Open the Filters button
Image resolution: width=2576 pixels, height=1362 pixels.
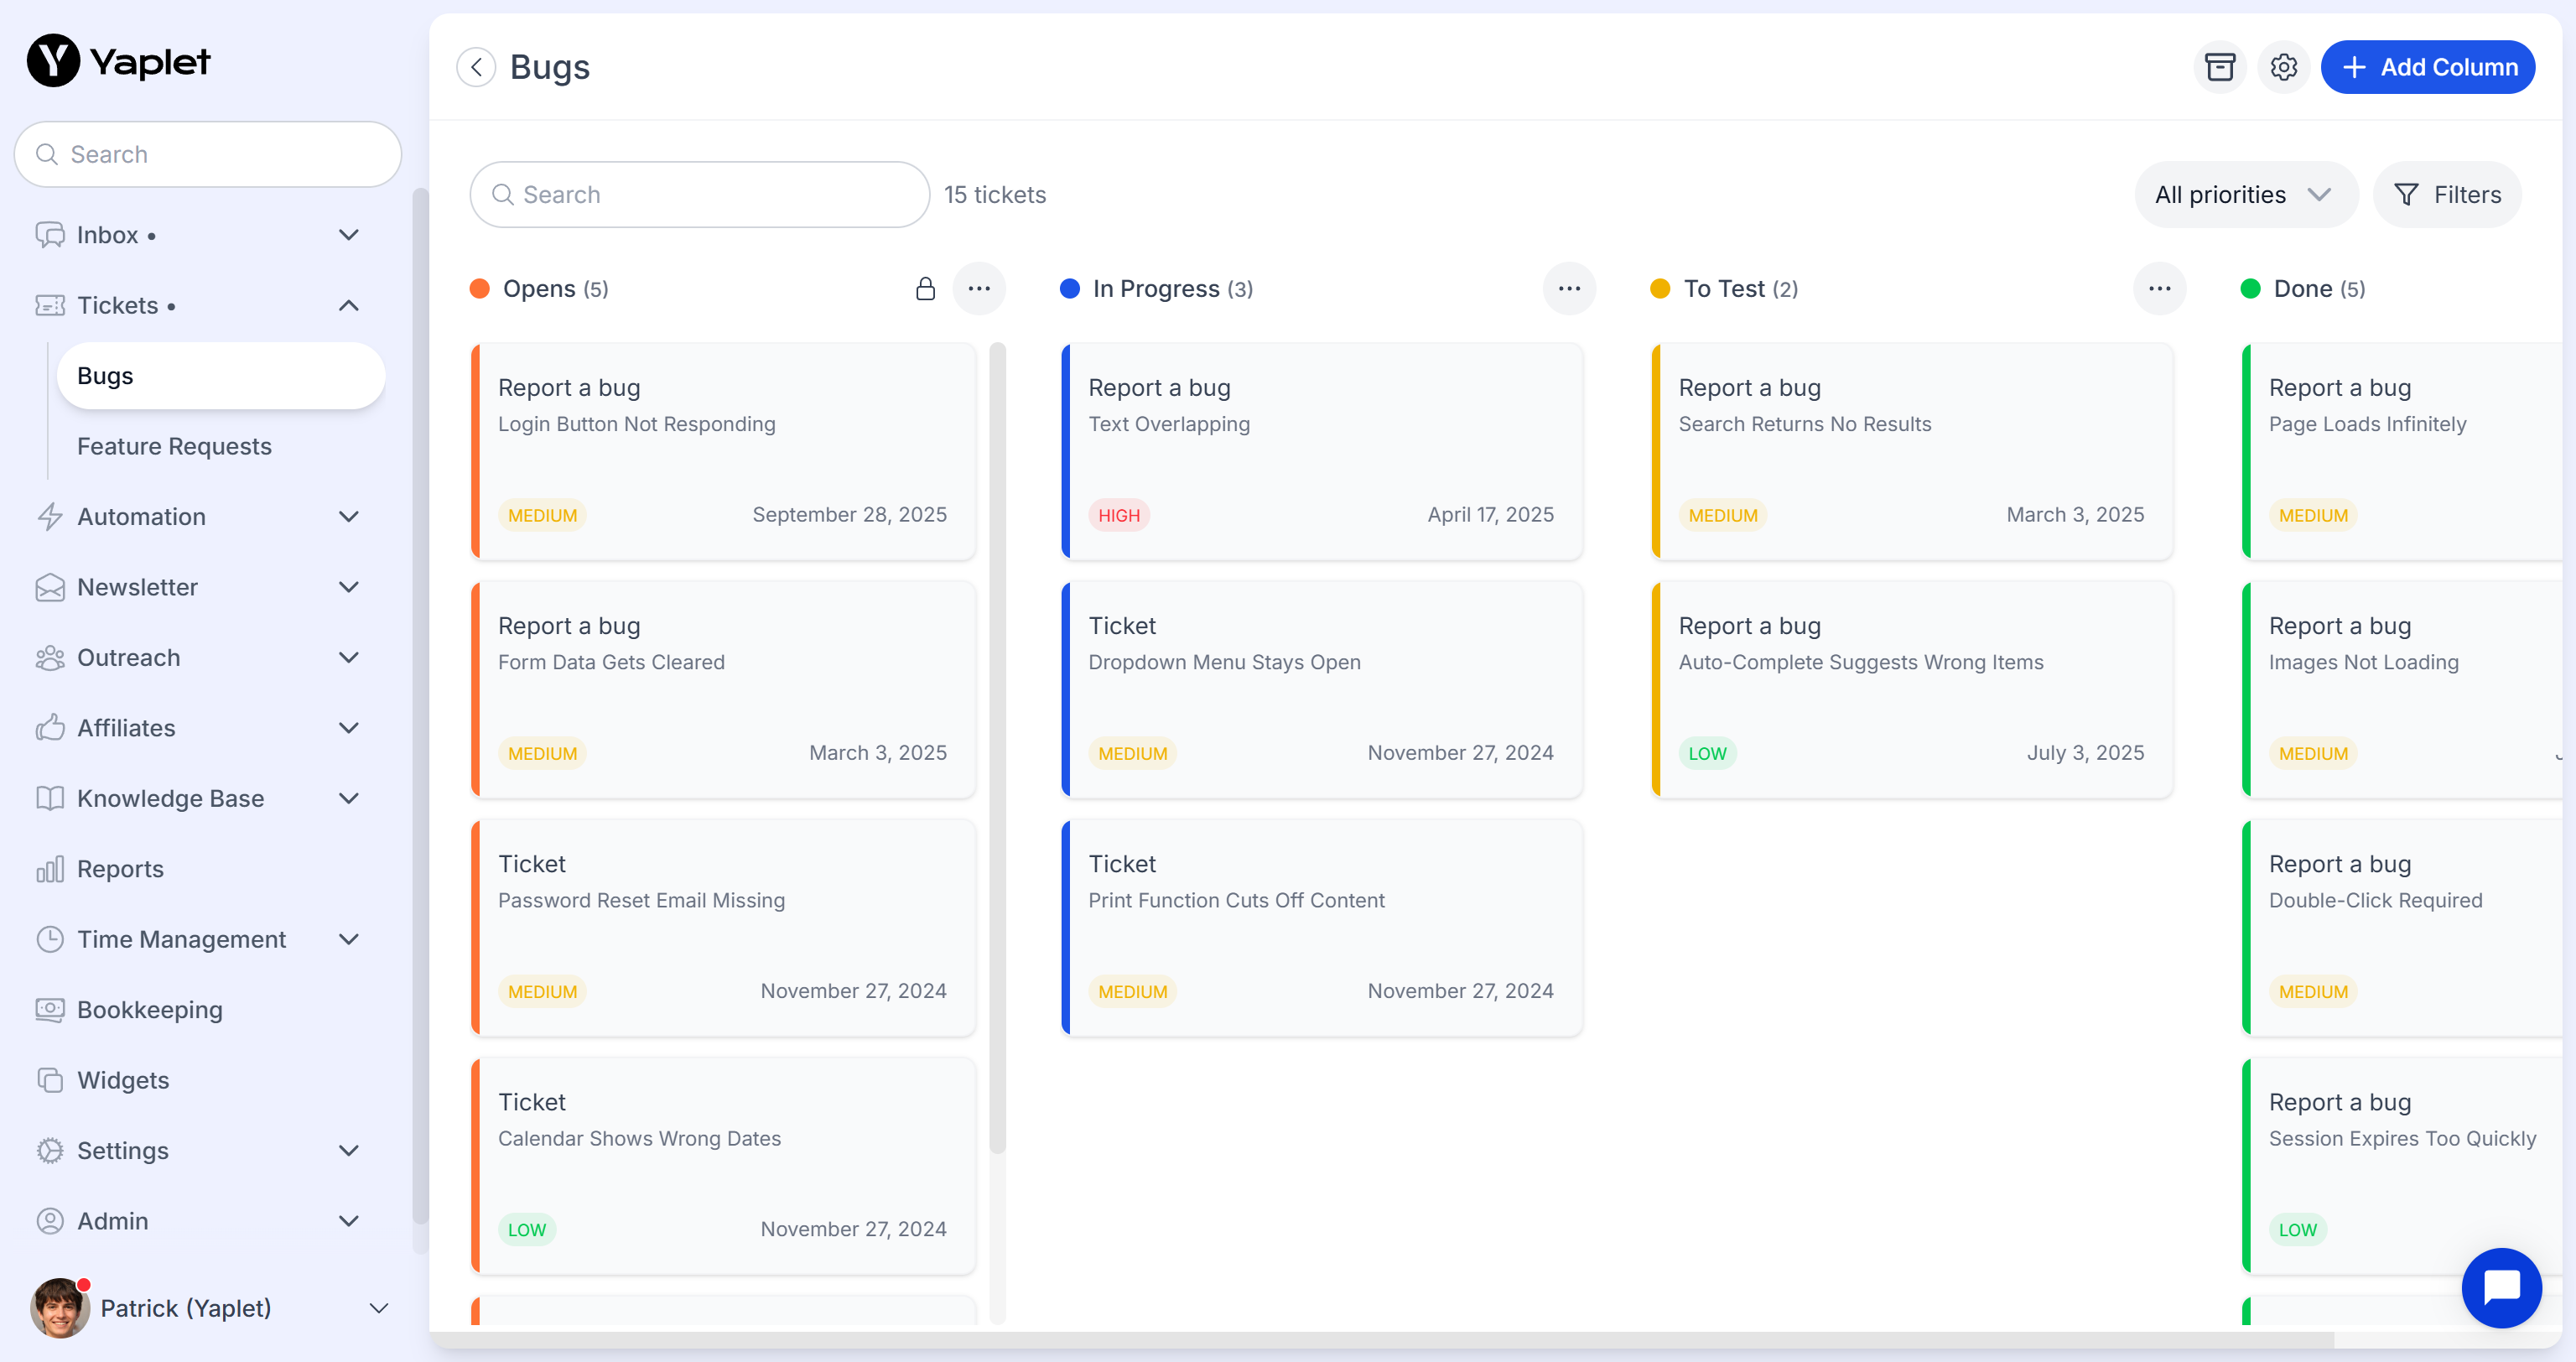click(x=2446, y=195)
